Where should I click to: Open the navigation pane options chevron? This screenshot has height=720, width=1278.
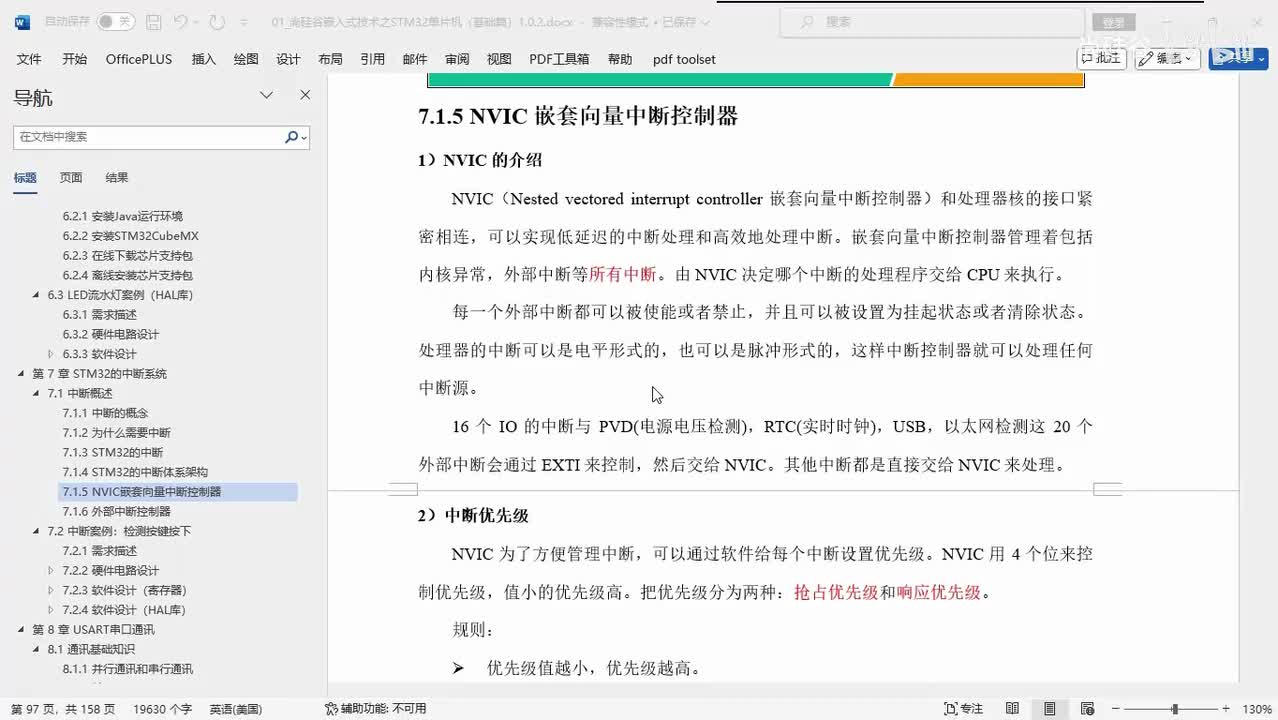(x=266, y=96)
